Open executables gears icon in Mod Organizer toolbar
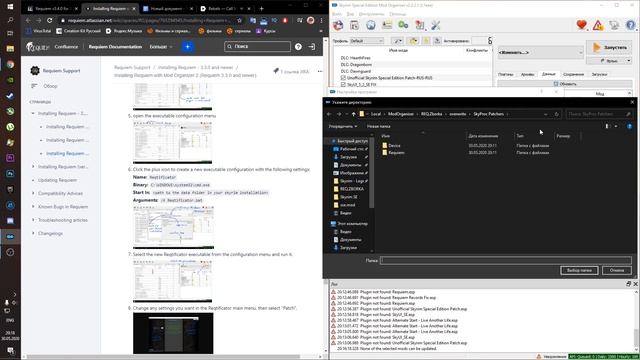This screenshot has width=640, height=360. pos(403,25)
